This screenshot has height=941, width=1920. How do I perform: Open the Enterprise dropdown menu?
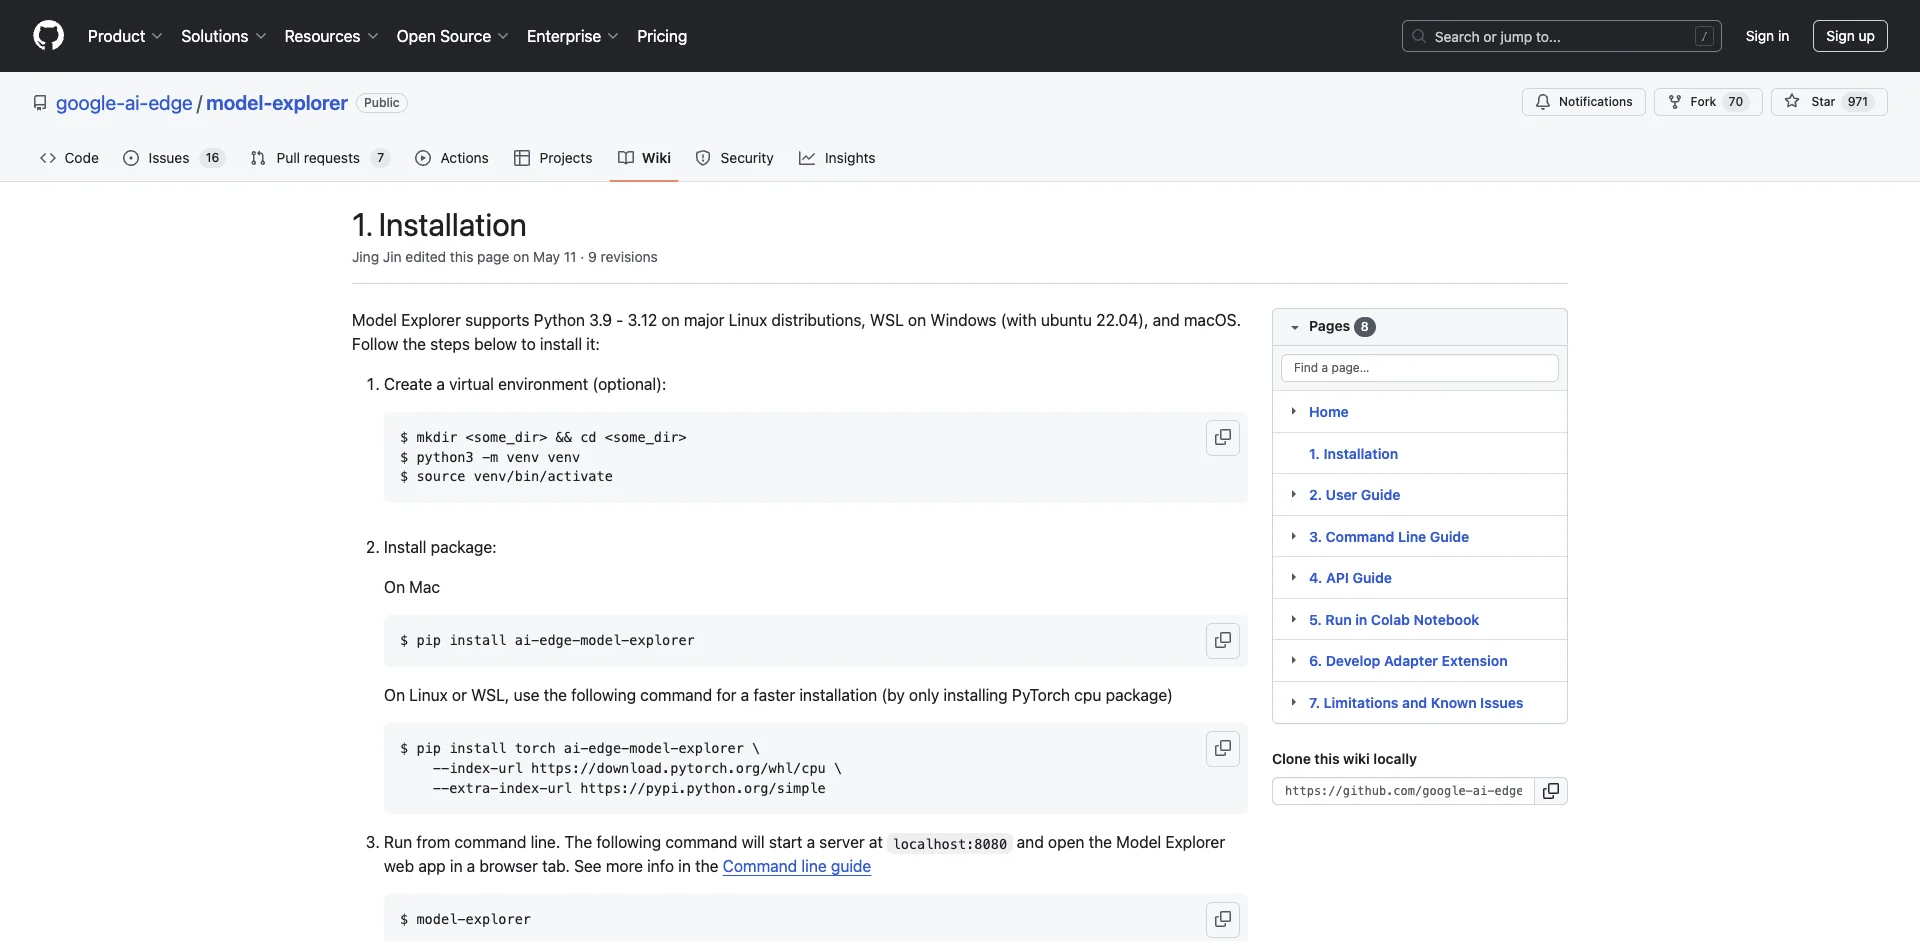[572, 36]
